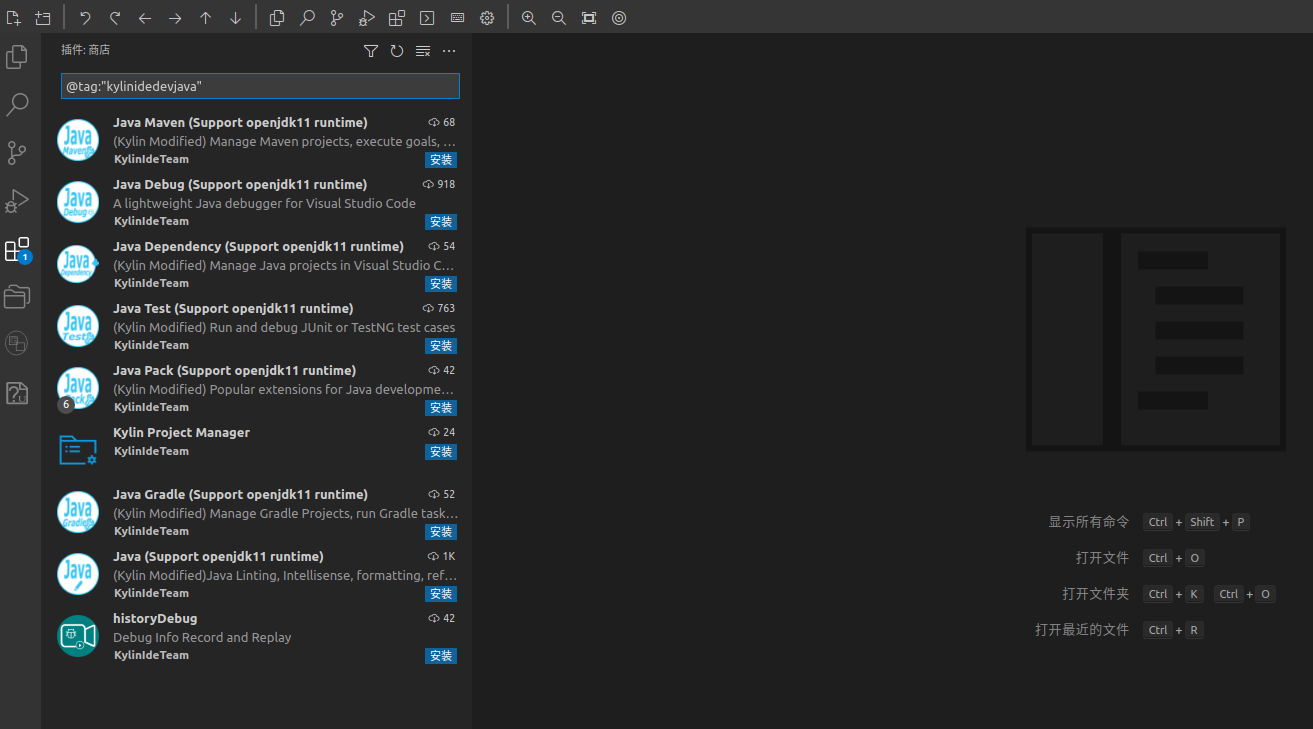Click the Kylin Project Manager thumbnail icon

click(x=78, y=450)
